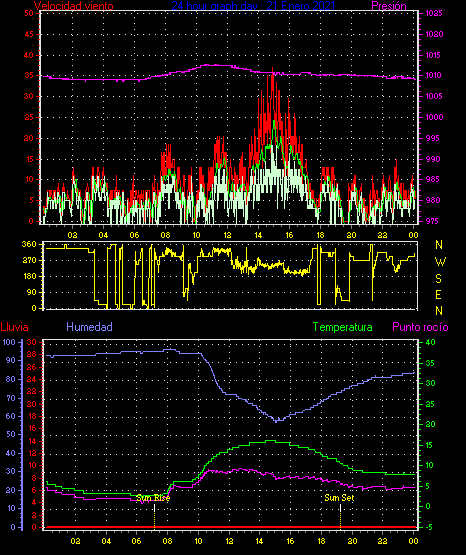Click the 270 wind direction axis value
The width and height of the screenshot is (466, 555).
click(29, 261)
